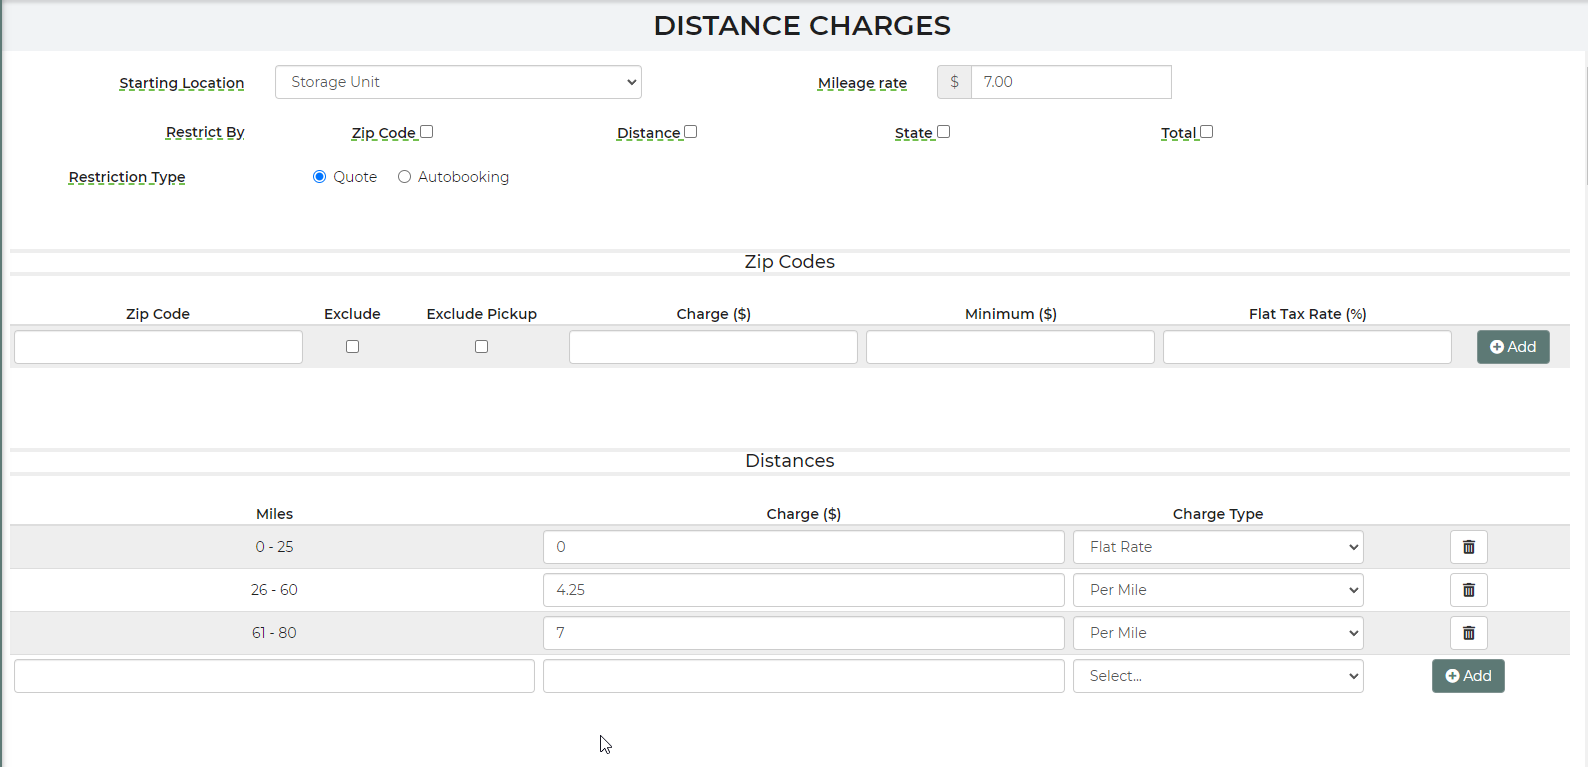Click trash icon for 61 - 80 miles
This screenshot has height=767, width=1588.
pyautogui.click(x=1468, y=633)
